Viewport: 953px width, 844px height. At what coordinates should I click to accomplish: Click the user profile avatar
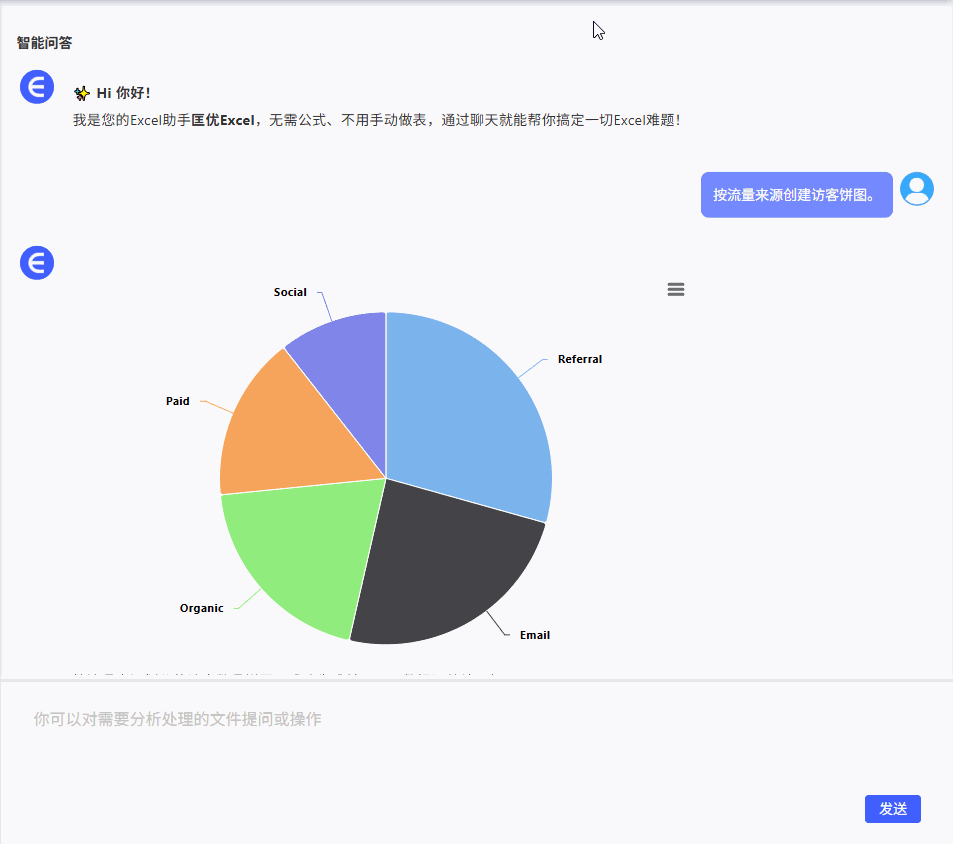click(917, 189)
